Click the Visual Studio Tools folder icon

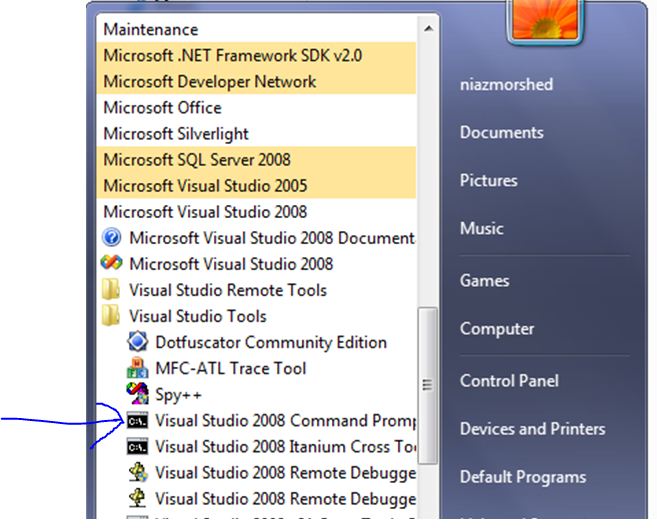click(111, 316)
